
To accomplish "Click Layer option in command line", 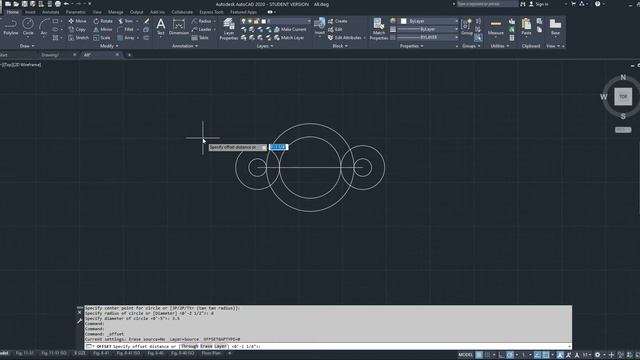I will [x=220, y=346].
